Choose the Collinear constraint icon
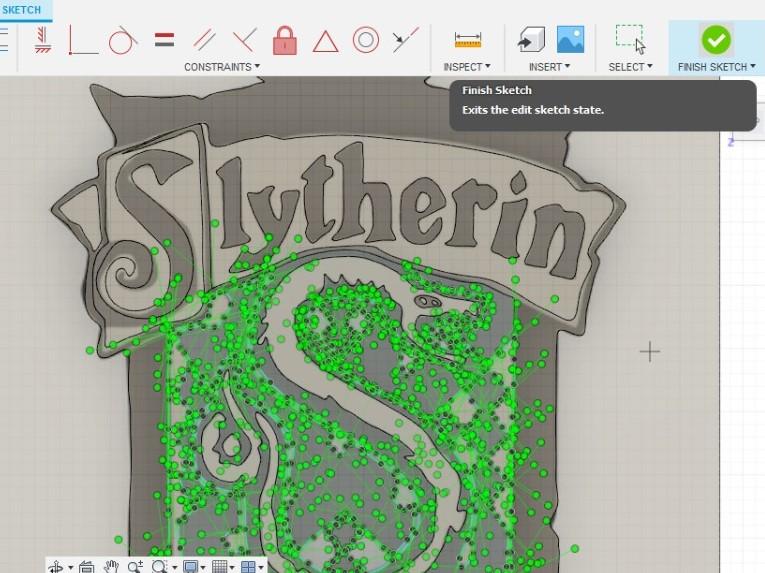The width and height of the screenshot is (765, 573). point(405,40)
